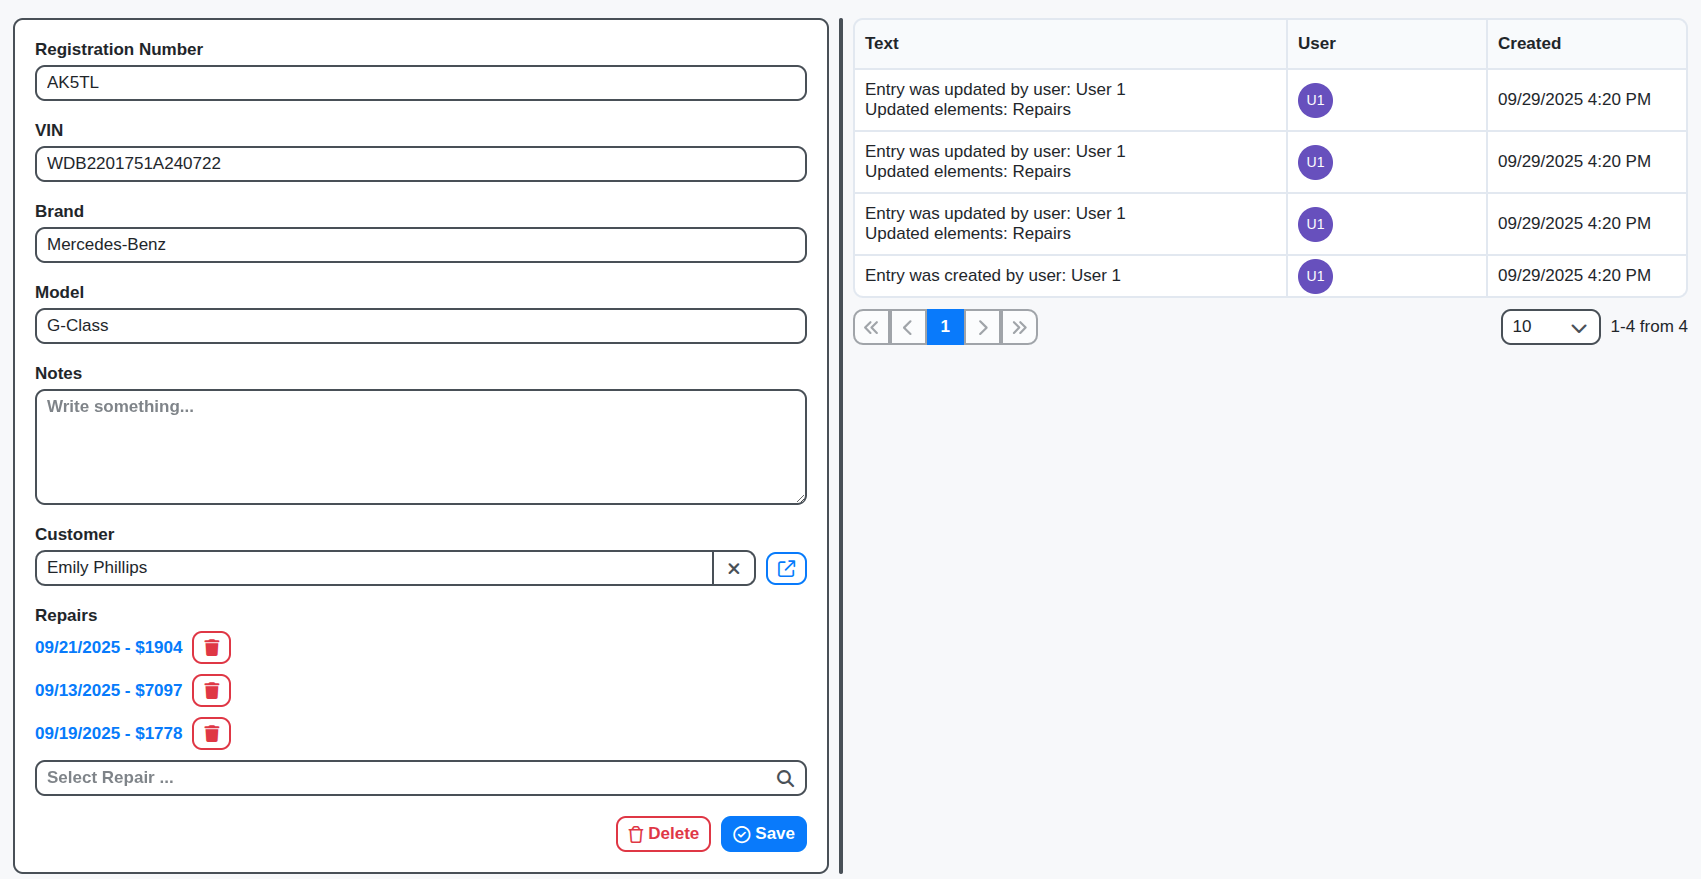Image resolution: width=1701 pixels, height=879 pixels.
Task: Remove the 09/13/2025 - $7097 repair entry
Action: [211, 691]
